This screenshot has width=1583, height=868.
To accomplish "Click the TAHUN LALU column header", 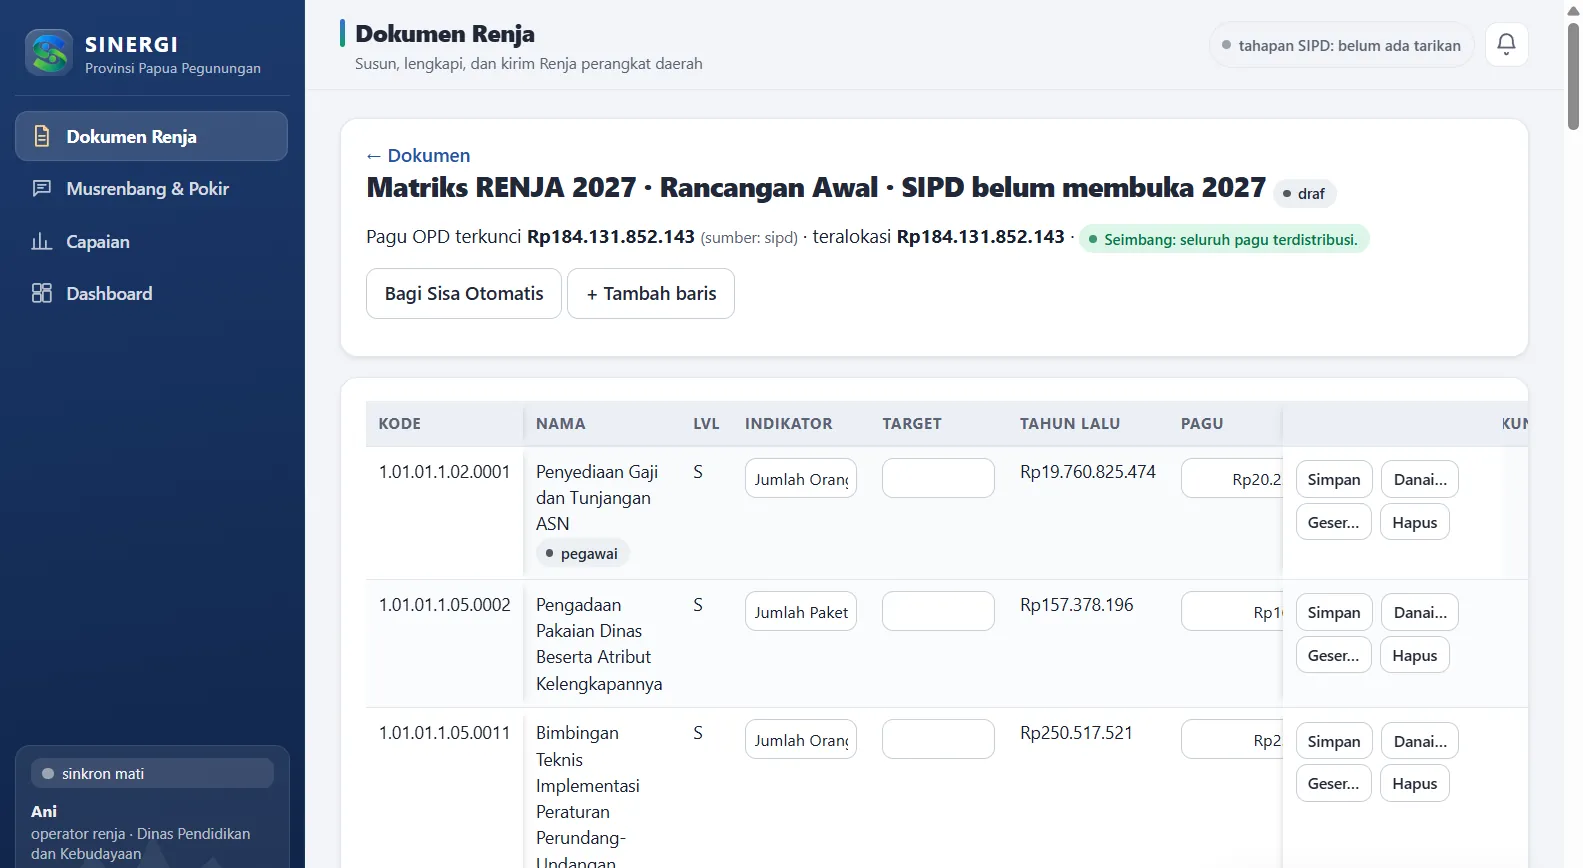I will pos(1069,423).
